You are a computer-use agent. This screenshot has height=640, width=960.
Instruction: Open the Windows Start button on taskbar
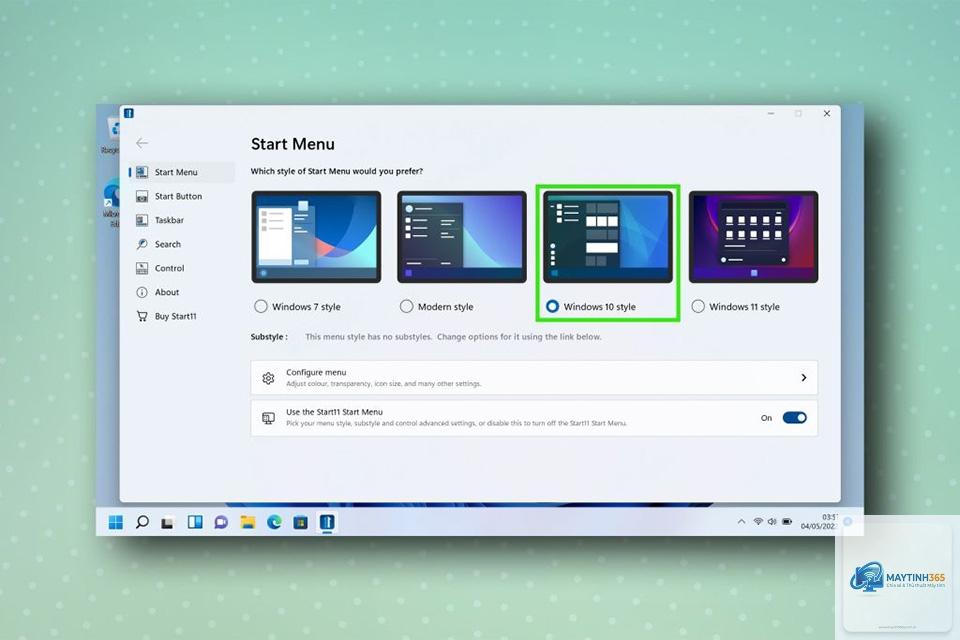point(116,522)
